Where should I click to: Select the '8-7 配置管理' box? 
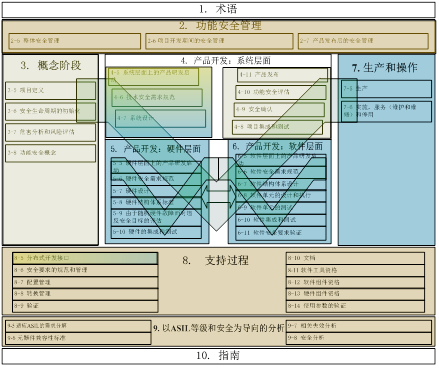[x=85, y=282]
